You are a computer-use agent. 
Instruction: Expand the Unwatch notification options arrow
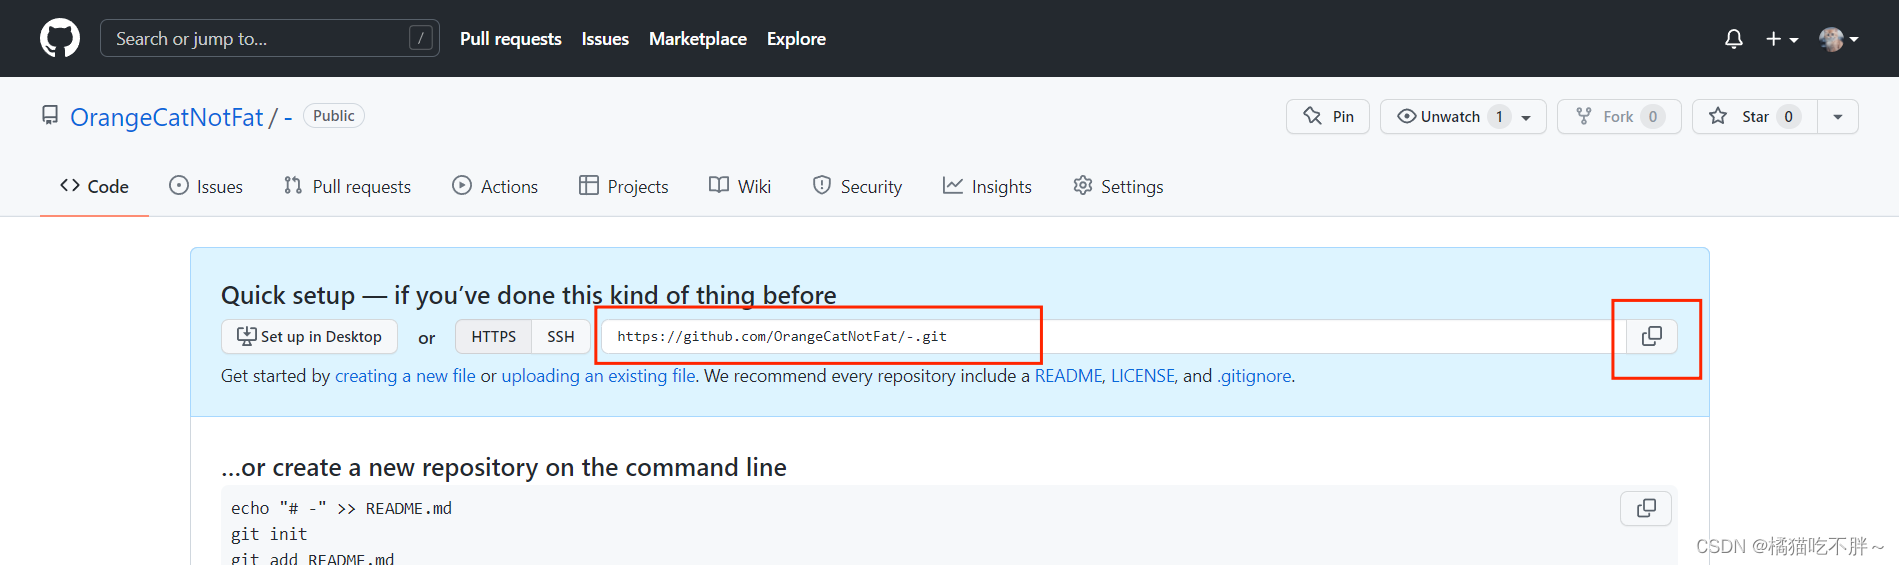pyautogui.click(x=1527, y=116)
